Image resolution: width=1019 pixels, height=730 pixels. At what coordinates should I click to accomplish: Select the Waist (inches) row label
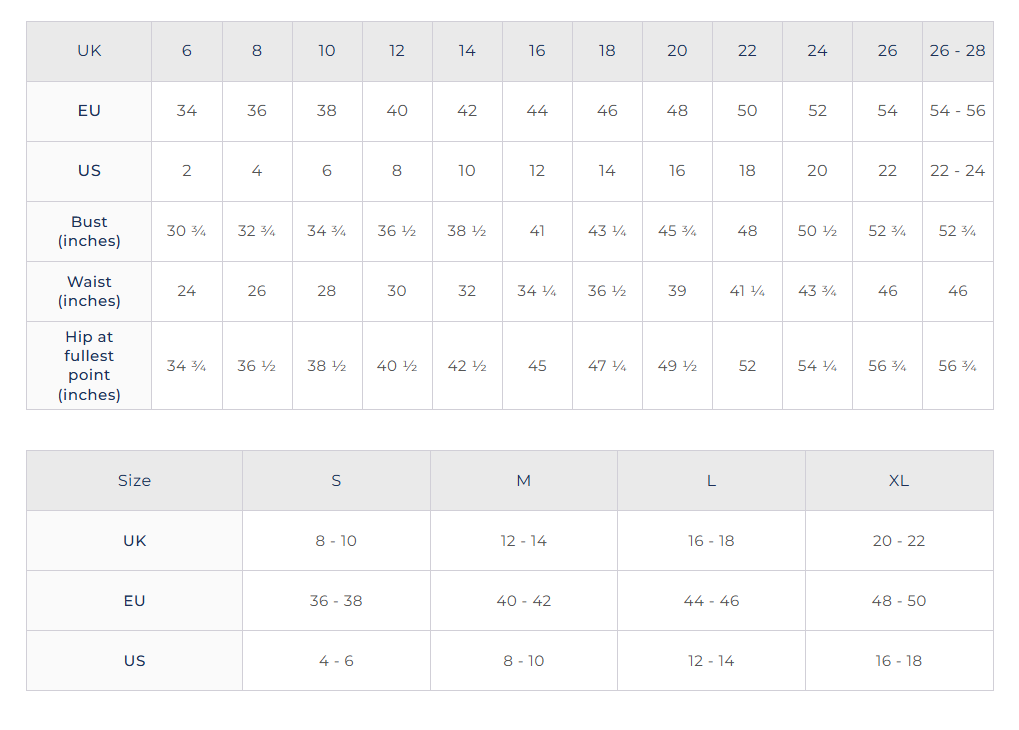click(89, 291)
